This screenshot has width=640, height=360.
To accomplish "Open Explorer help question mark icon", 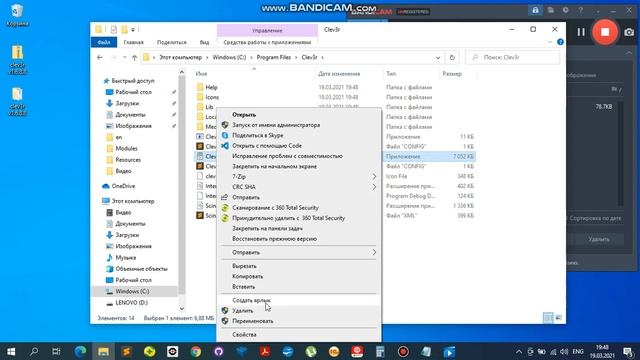I will [x=560, y=42].
